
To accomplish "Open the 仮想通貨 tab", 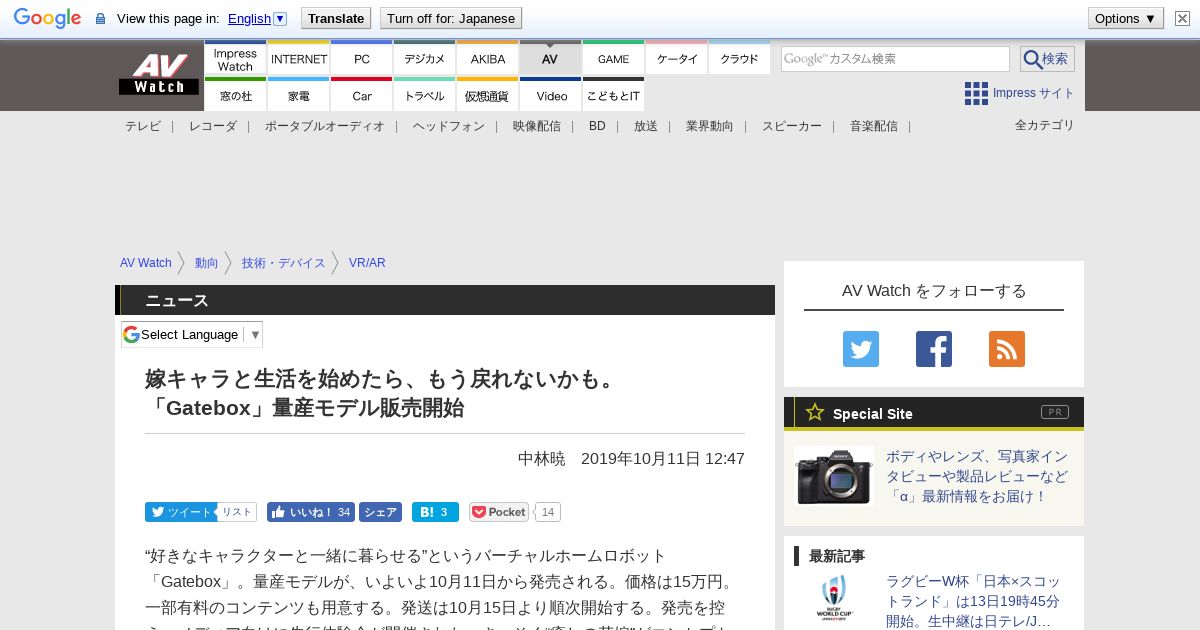I will coord(488,95).
